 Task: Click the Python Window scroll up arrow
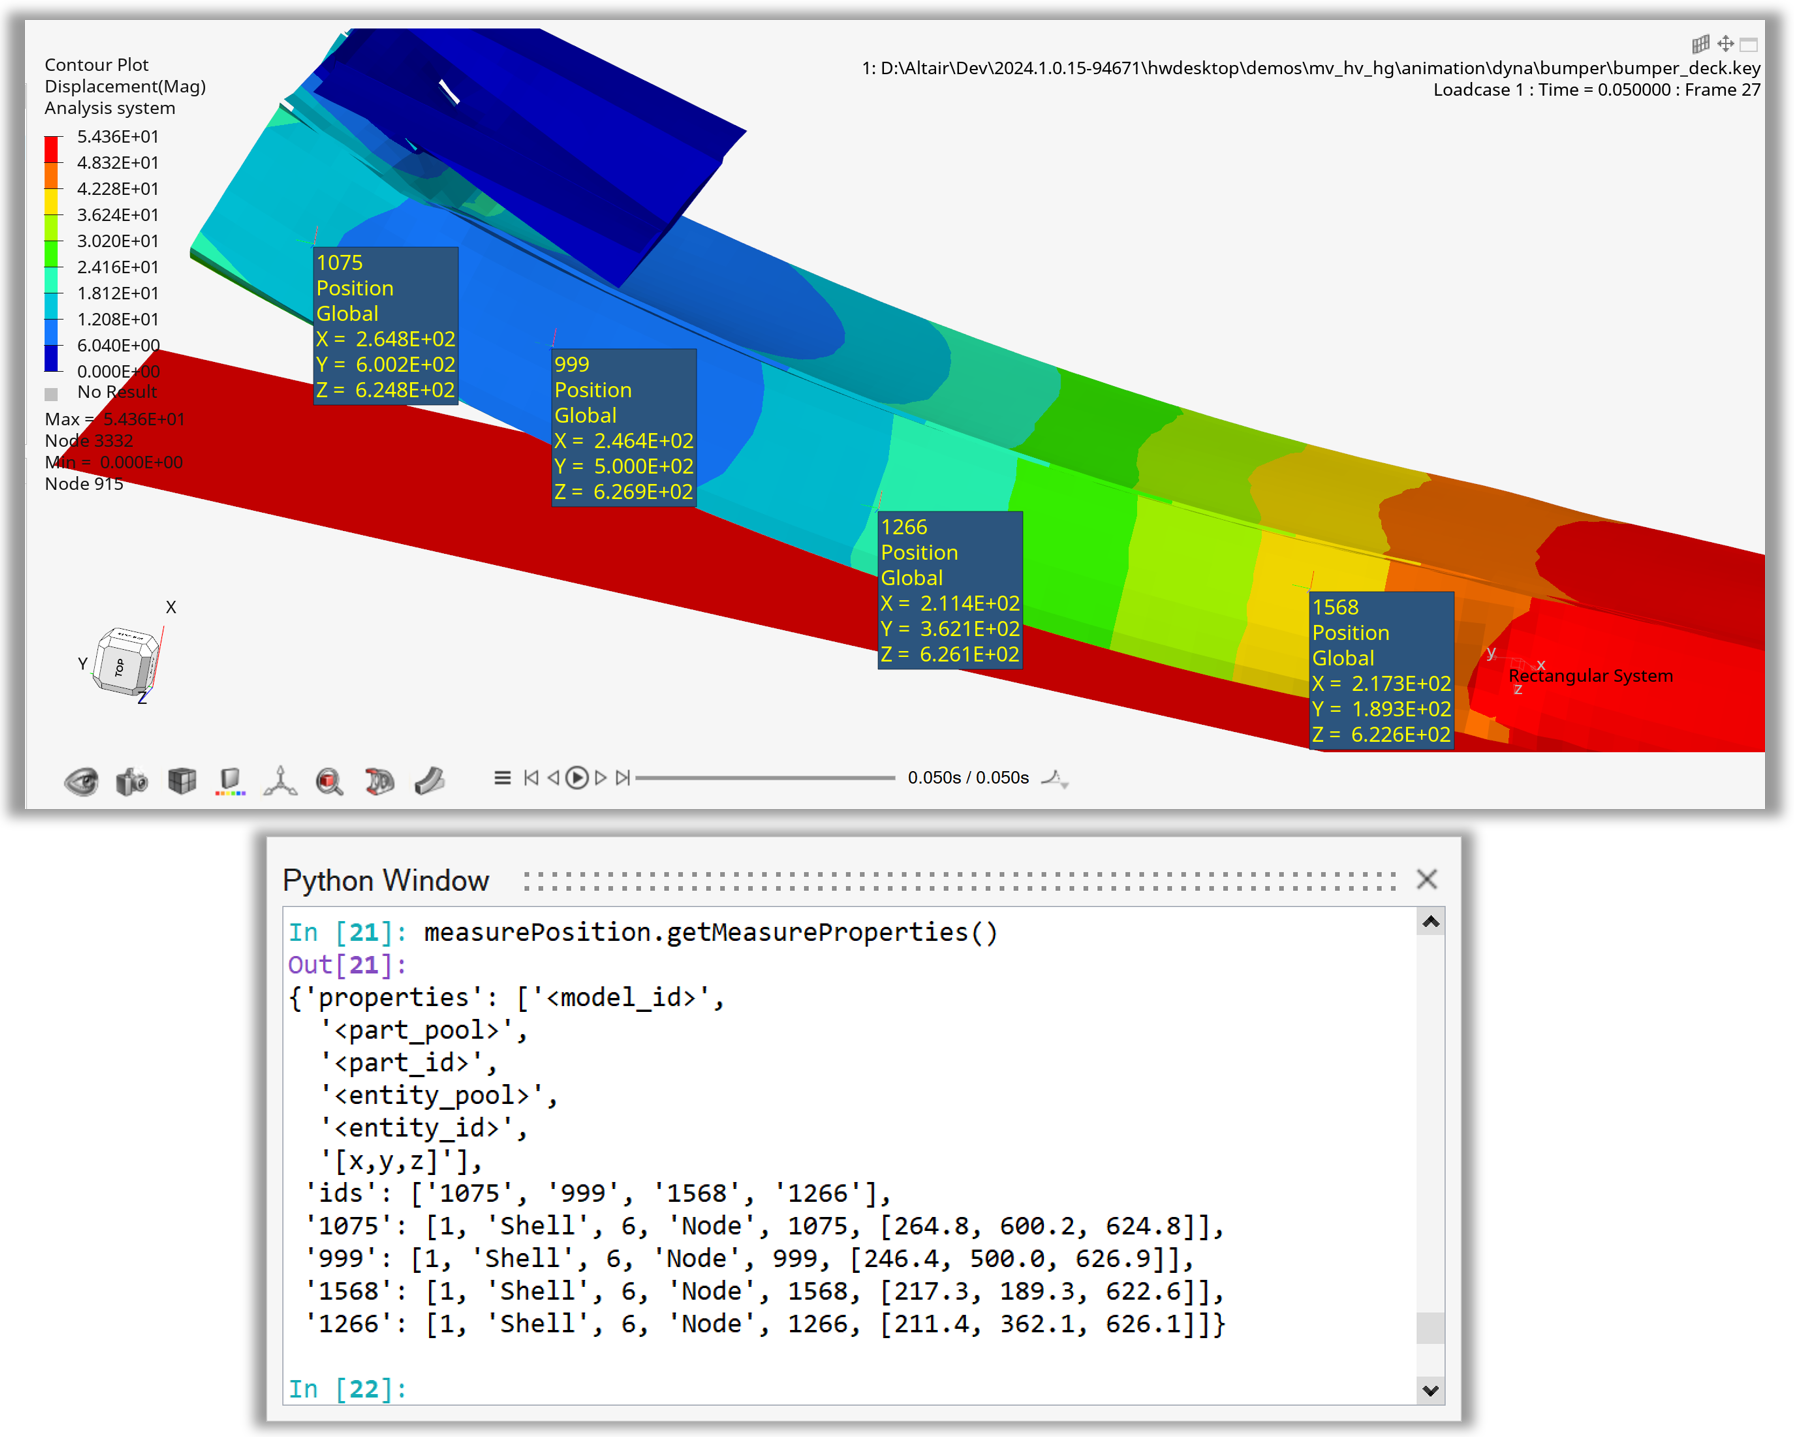pyautogui.click(x=1431, y=922)
